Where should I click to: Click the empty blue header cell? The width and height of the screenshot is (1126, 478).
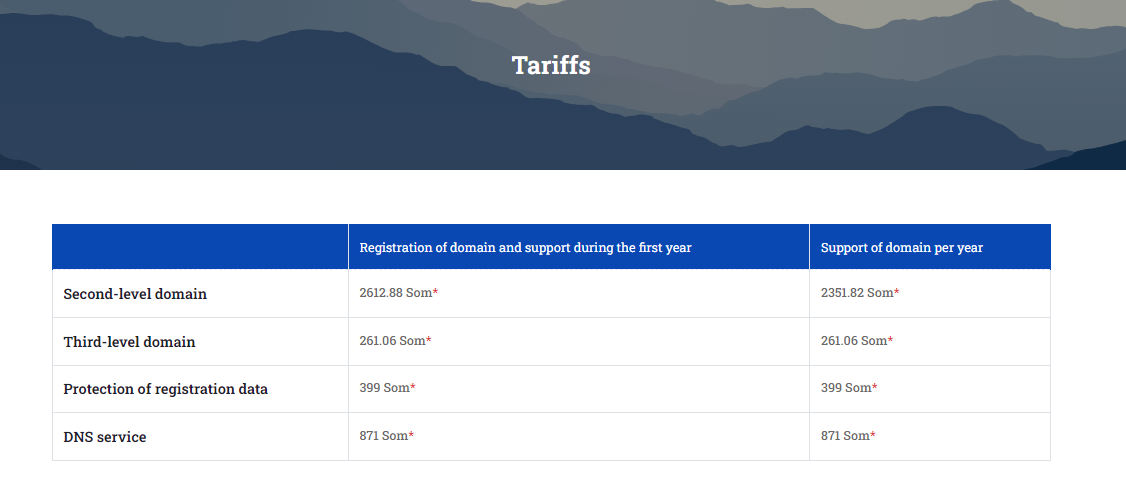point(200,247)
